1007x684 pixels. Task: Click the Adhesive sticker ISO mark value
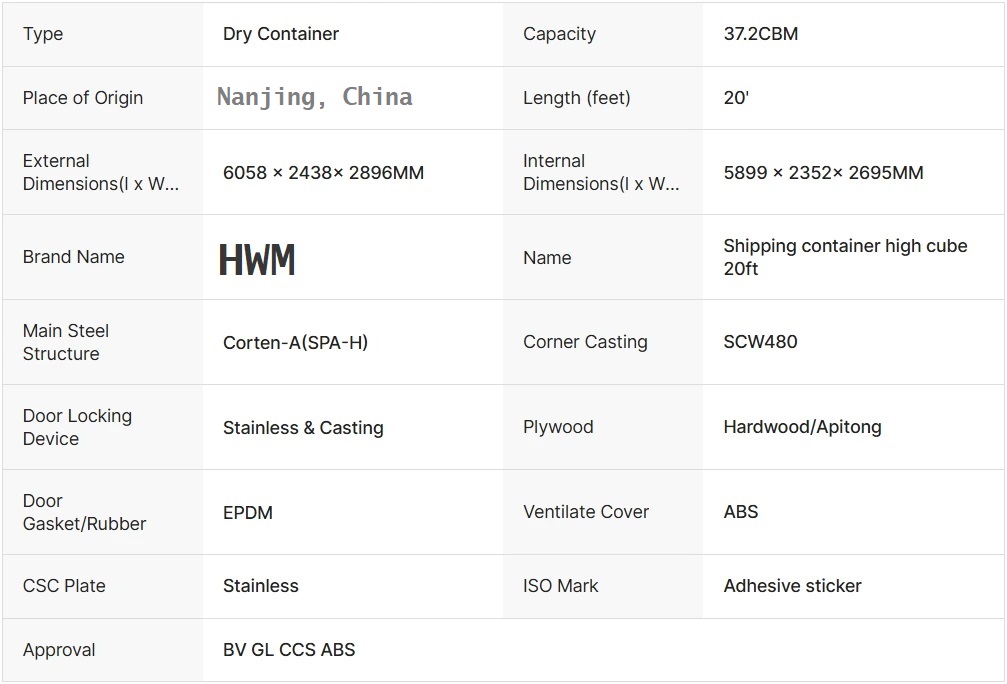pyautogui.click(x=792, y=586)
